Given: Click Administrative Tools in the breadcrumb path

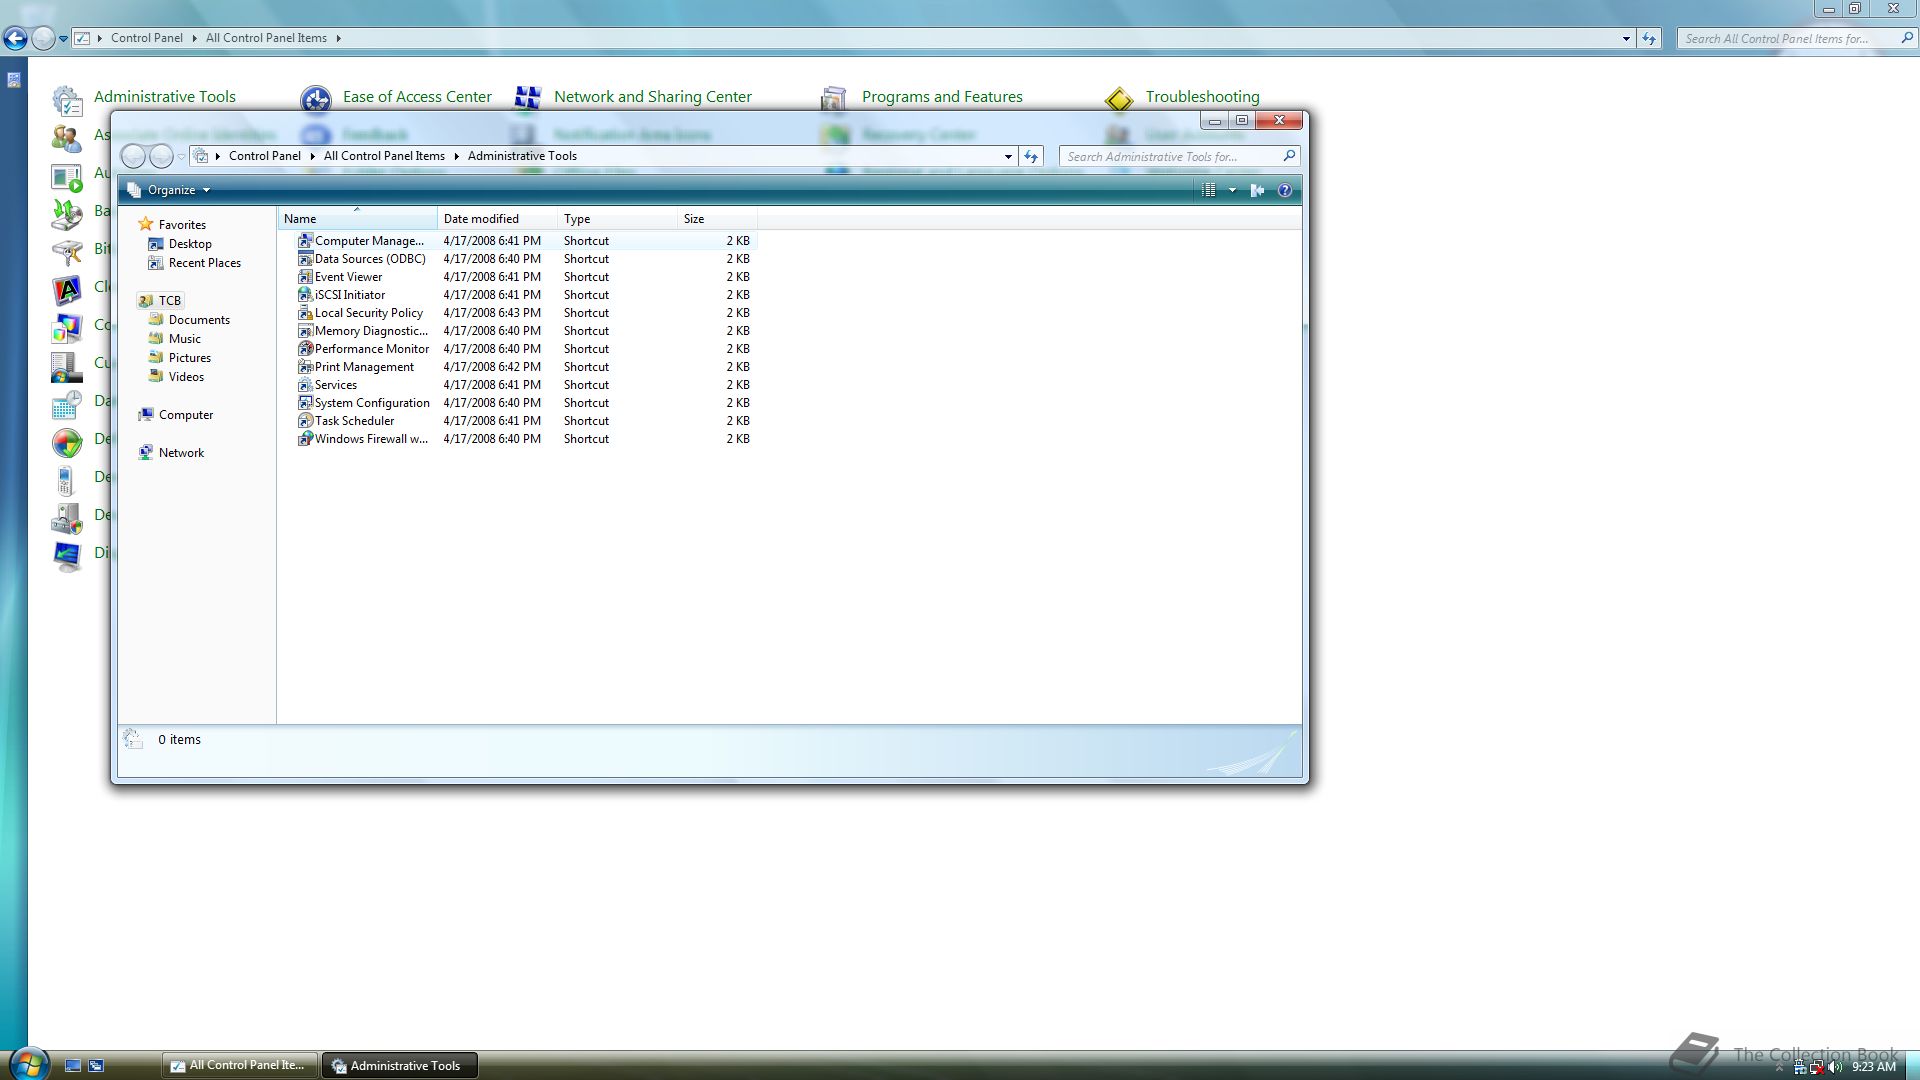Looking at the screenshot, I should (x=522, y=156).
